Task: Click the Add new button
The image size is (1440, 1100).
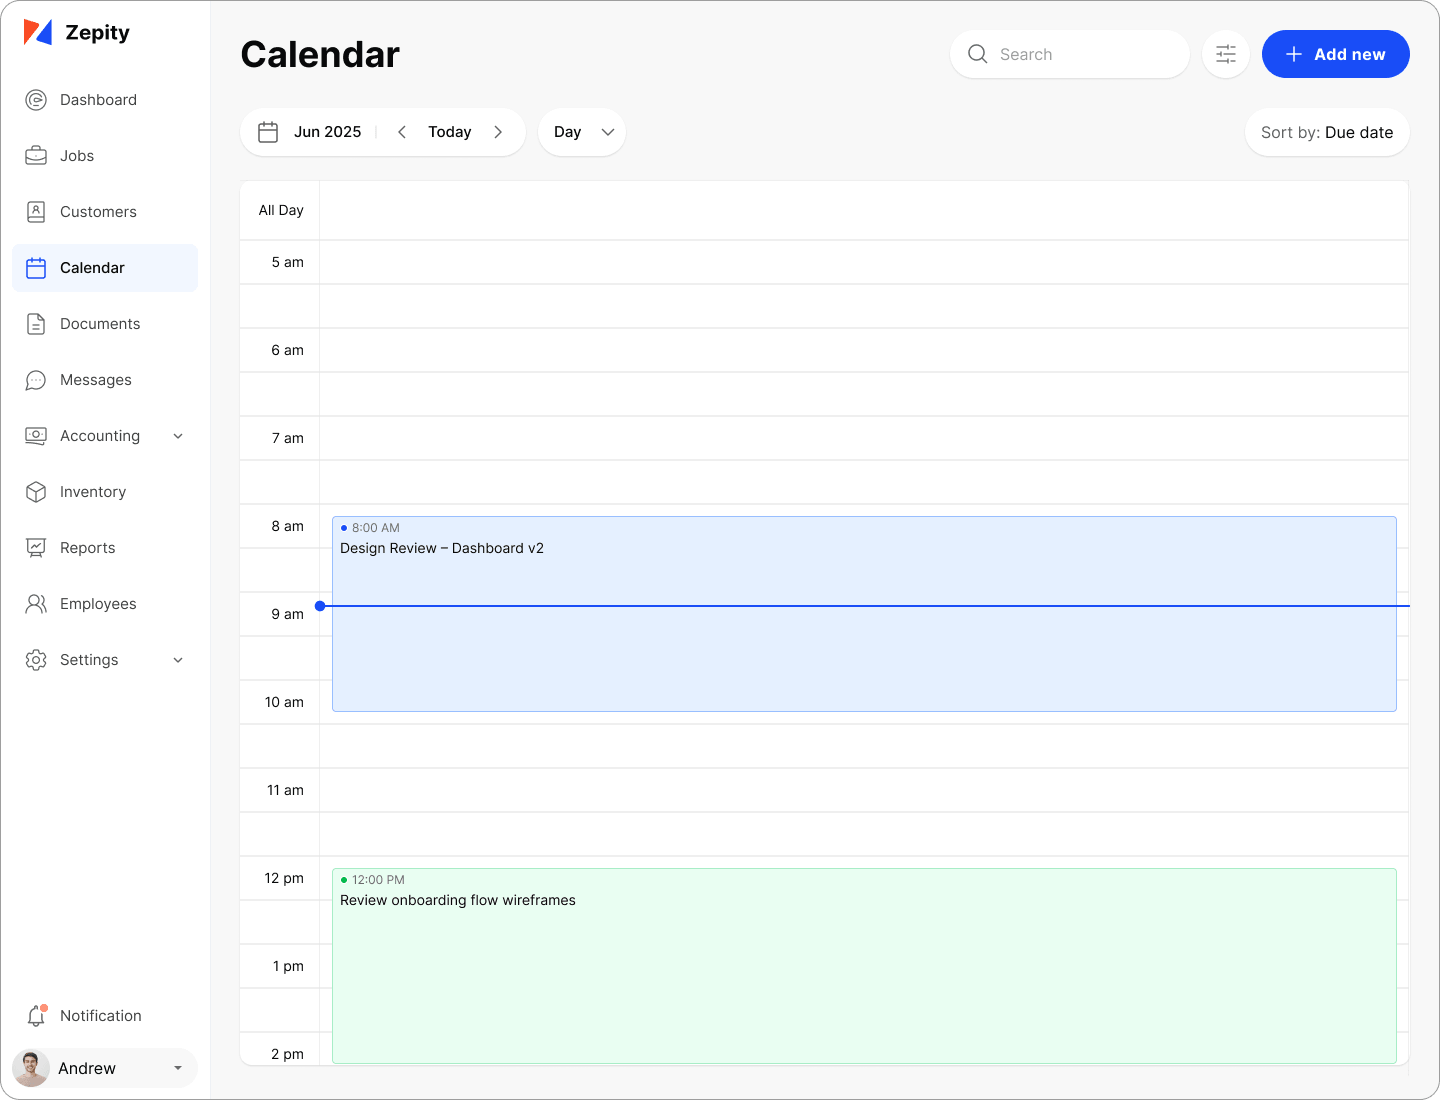Action: [1335, 54]
